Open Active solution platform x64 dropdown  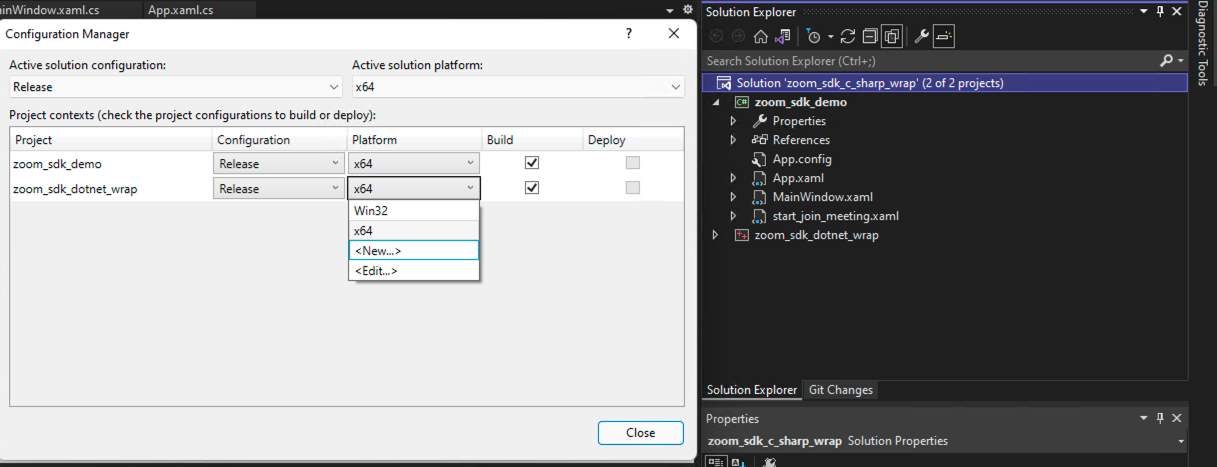tap(518, 87)
